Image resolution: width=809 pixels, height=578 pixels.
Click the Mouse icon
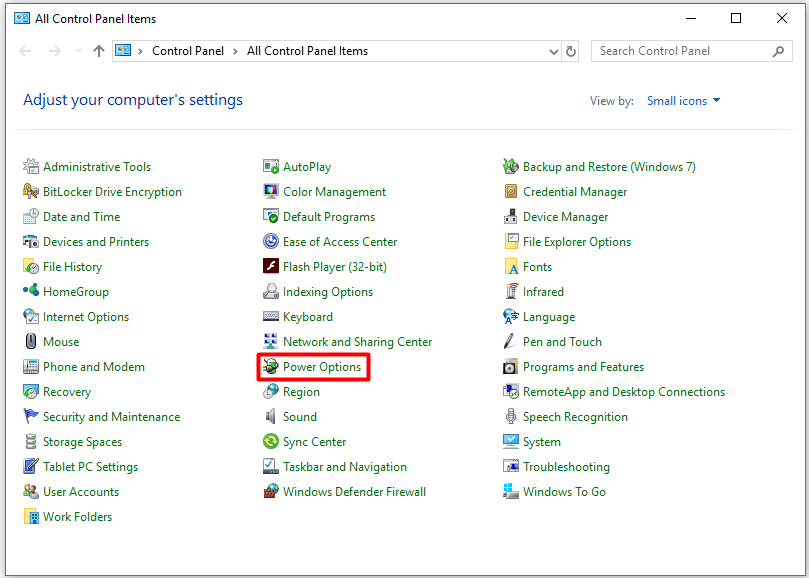31,342
